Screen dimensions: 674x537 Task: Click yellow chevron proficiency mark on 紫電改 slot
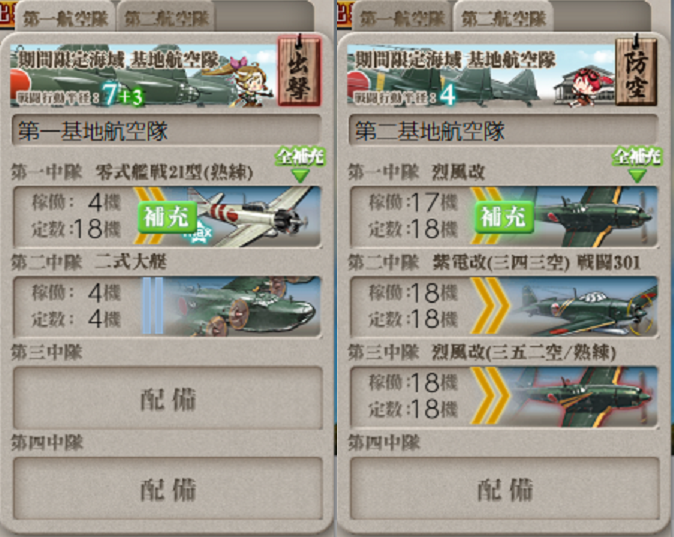tap(490, 306)
